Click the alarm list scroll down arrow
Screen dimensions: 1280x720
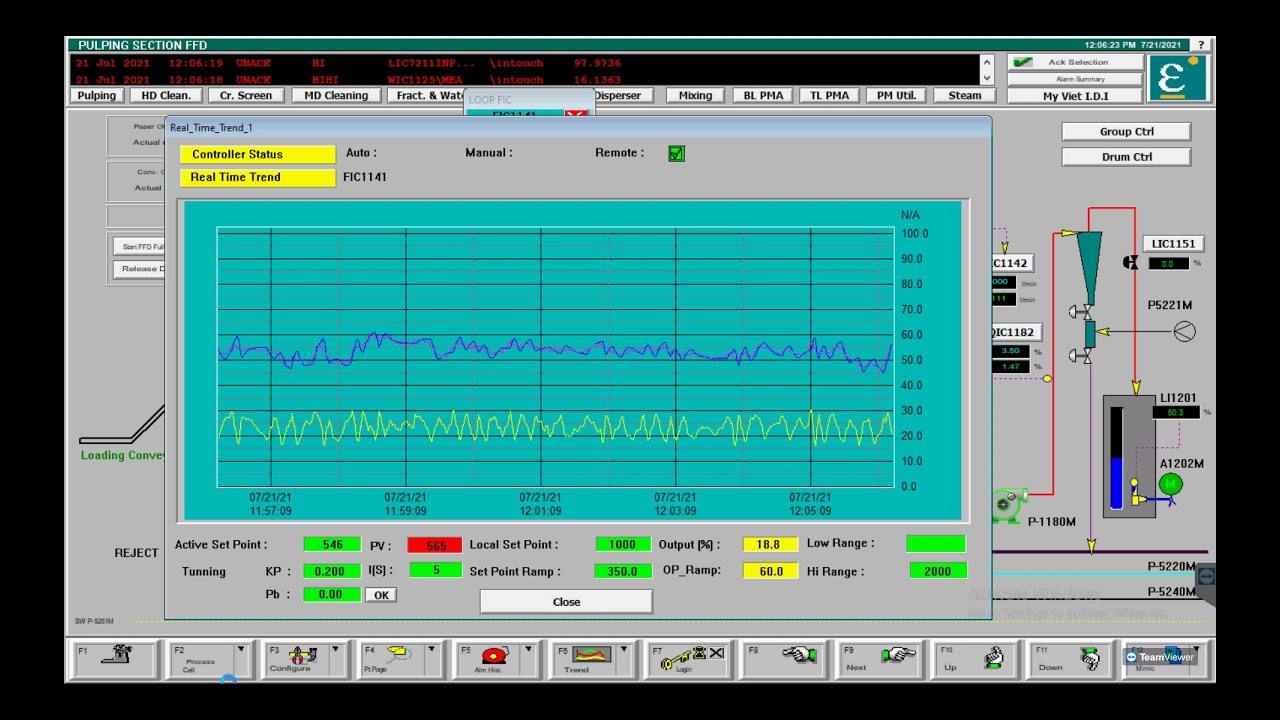987,78
